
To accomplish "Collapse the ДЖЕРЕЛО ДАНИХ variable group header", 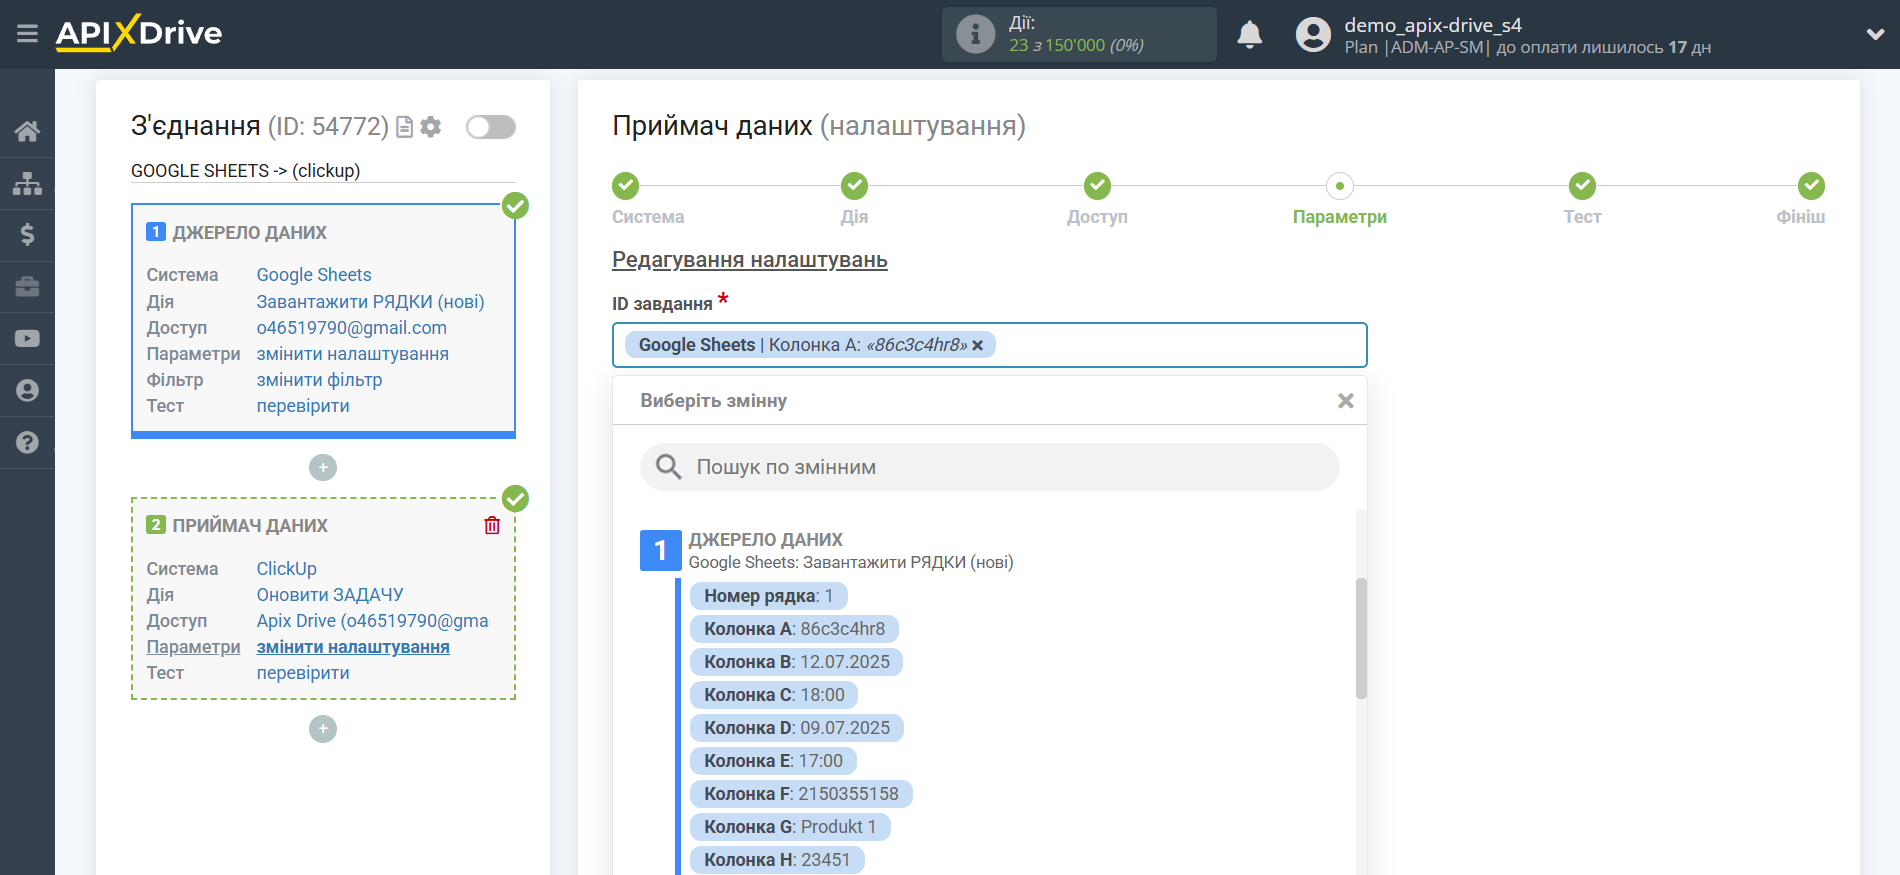I will [x=765, y=540].
